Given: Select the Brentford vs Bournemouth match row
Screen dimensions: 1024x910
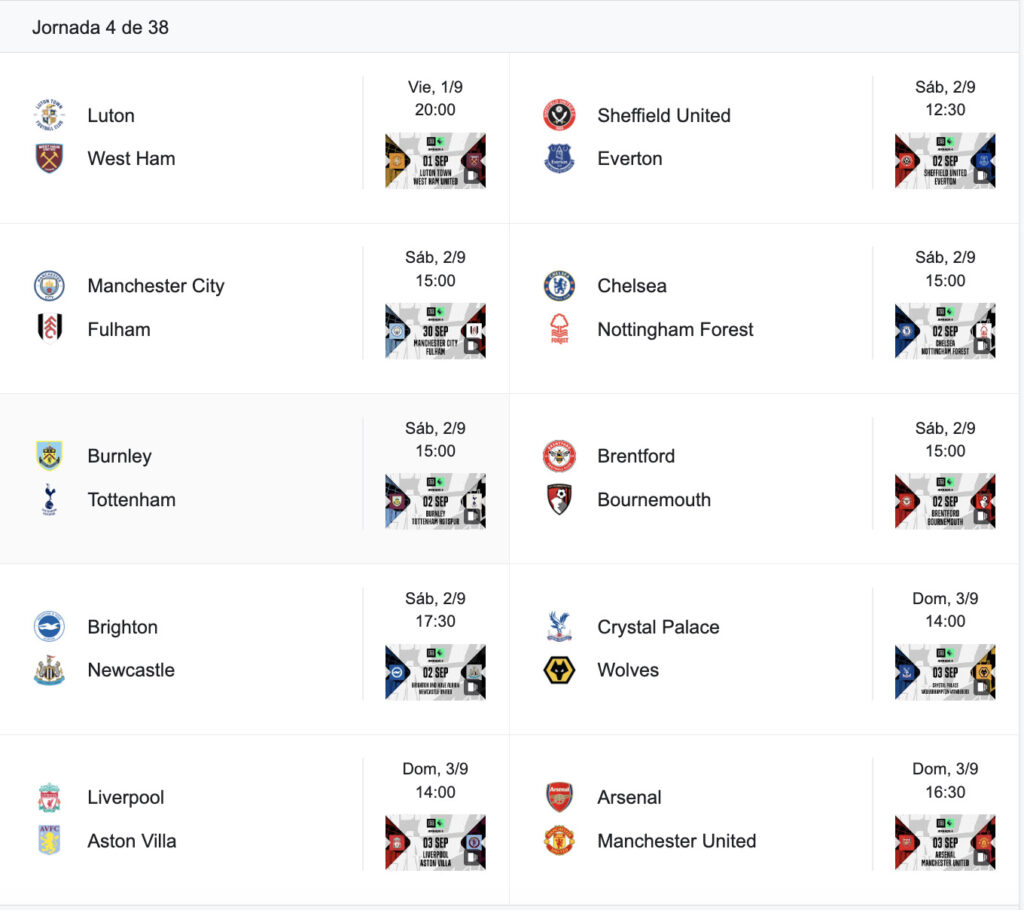Looking at the screenshot, I should pyautogui.click(x=764, y=478).
